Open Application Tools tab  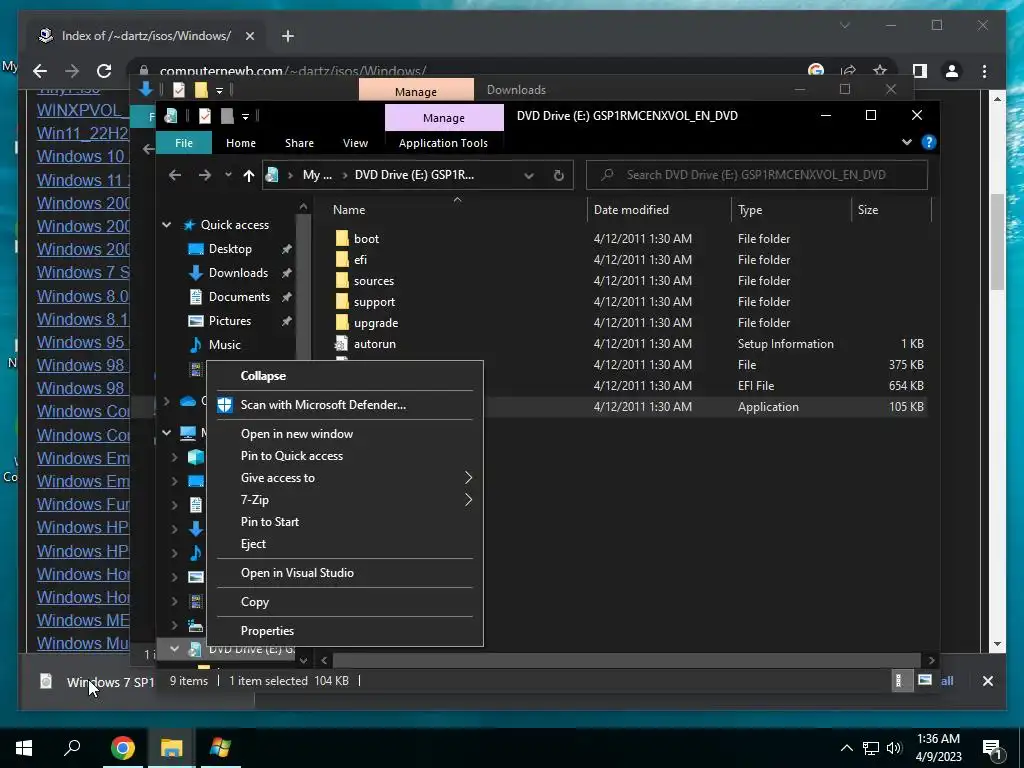[443, 143]
